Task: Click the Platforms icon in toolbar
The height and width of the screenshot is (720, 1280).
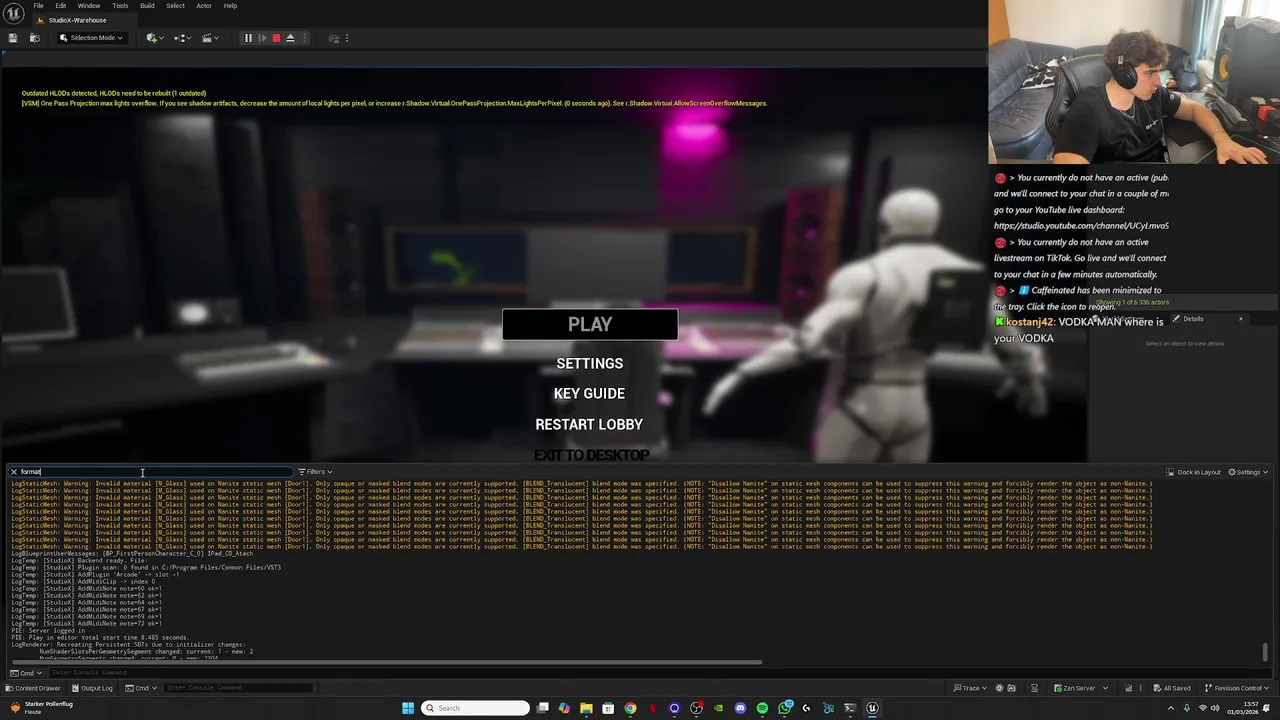Action: [x=333, y=38]
